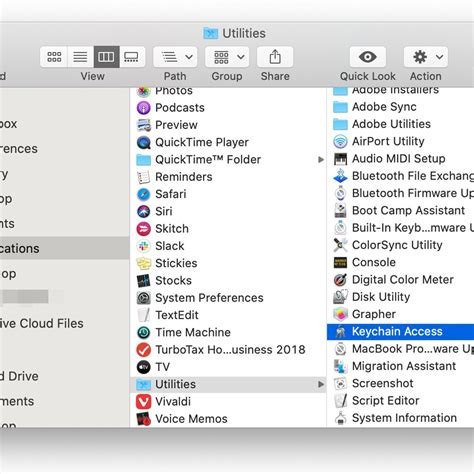Select the Podcasts app icon
The width and height of the screenshot is (474, 474).
tap(144, 108)
